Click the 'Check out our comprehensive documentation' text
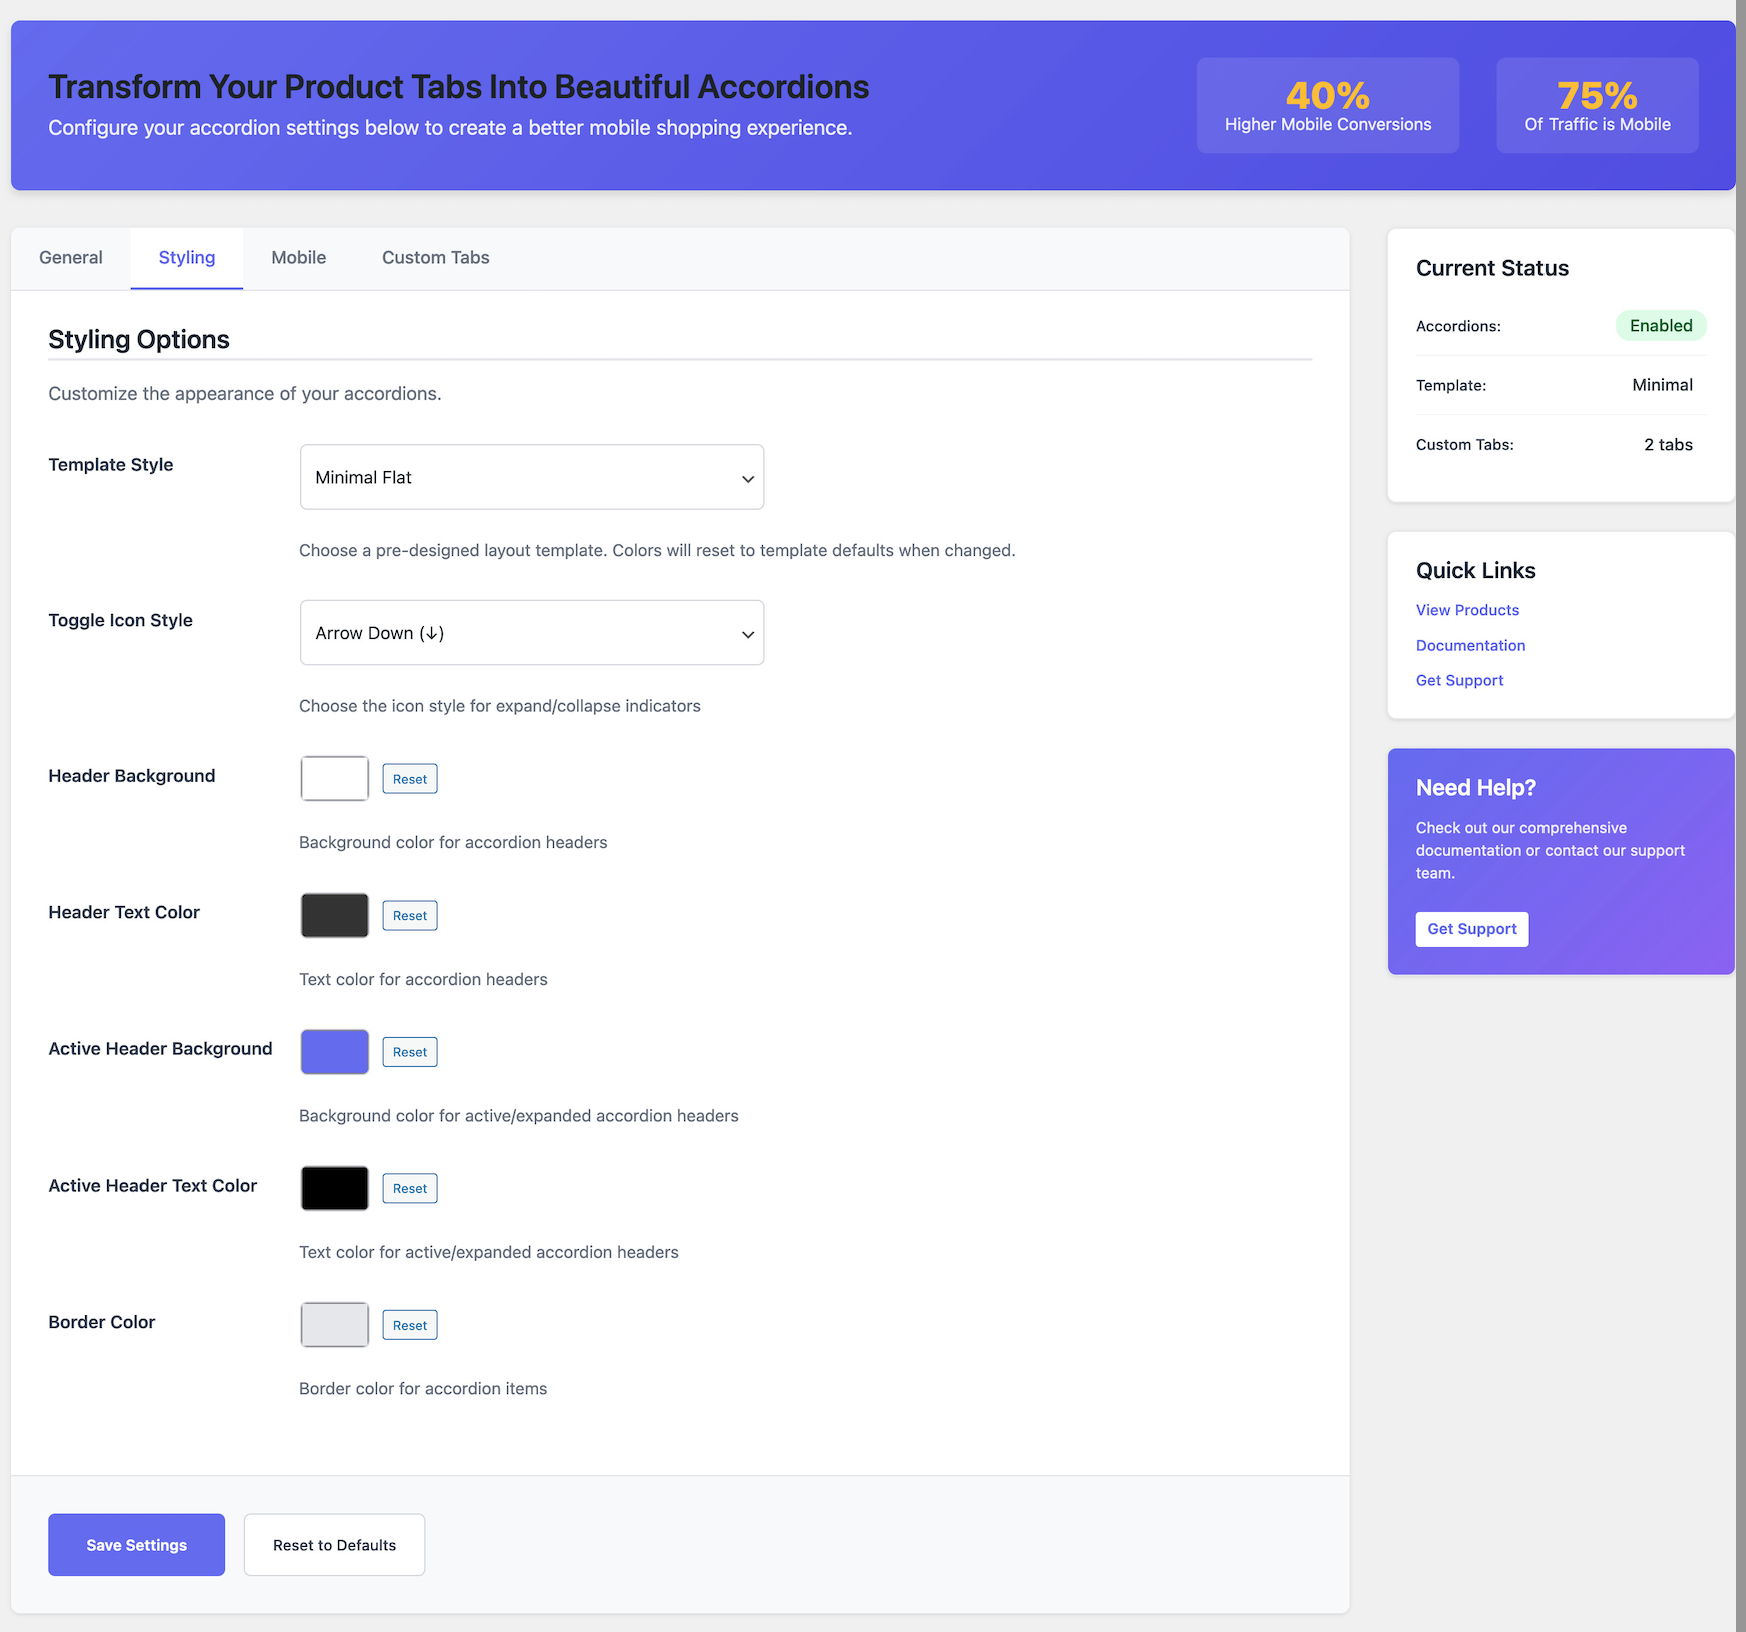The height and width of the screenshot is (1632, 1746). click(1550, 851)
